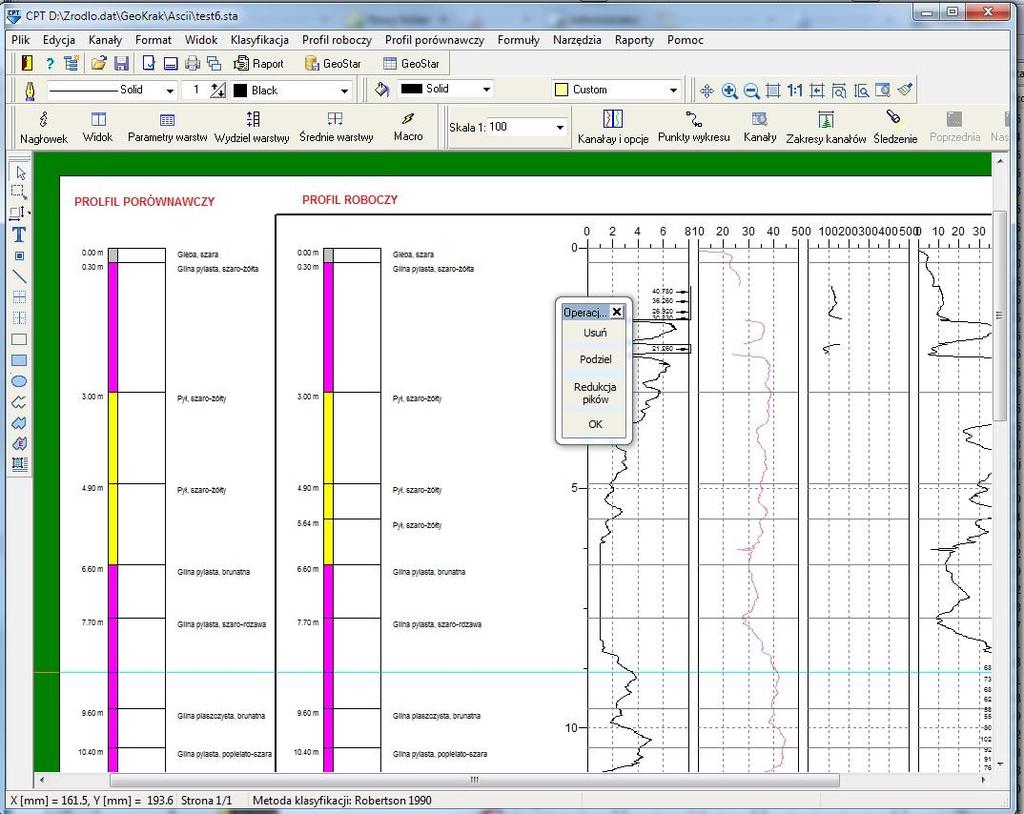Click the 'PROLFIL PORÓWNAWCZY' heading
Viewport: 1024px width, 814px height.
(x=144, y=202)
